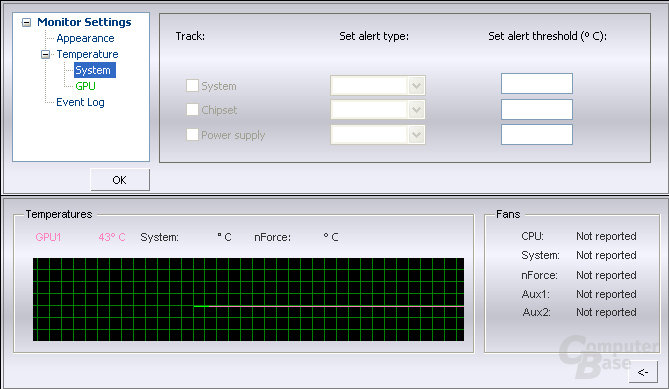Enable tracking for System temperature
Image resolution: width=669 pixels, height=389 pixels.
tap(192, 86)
